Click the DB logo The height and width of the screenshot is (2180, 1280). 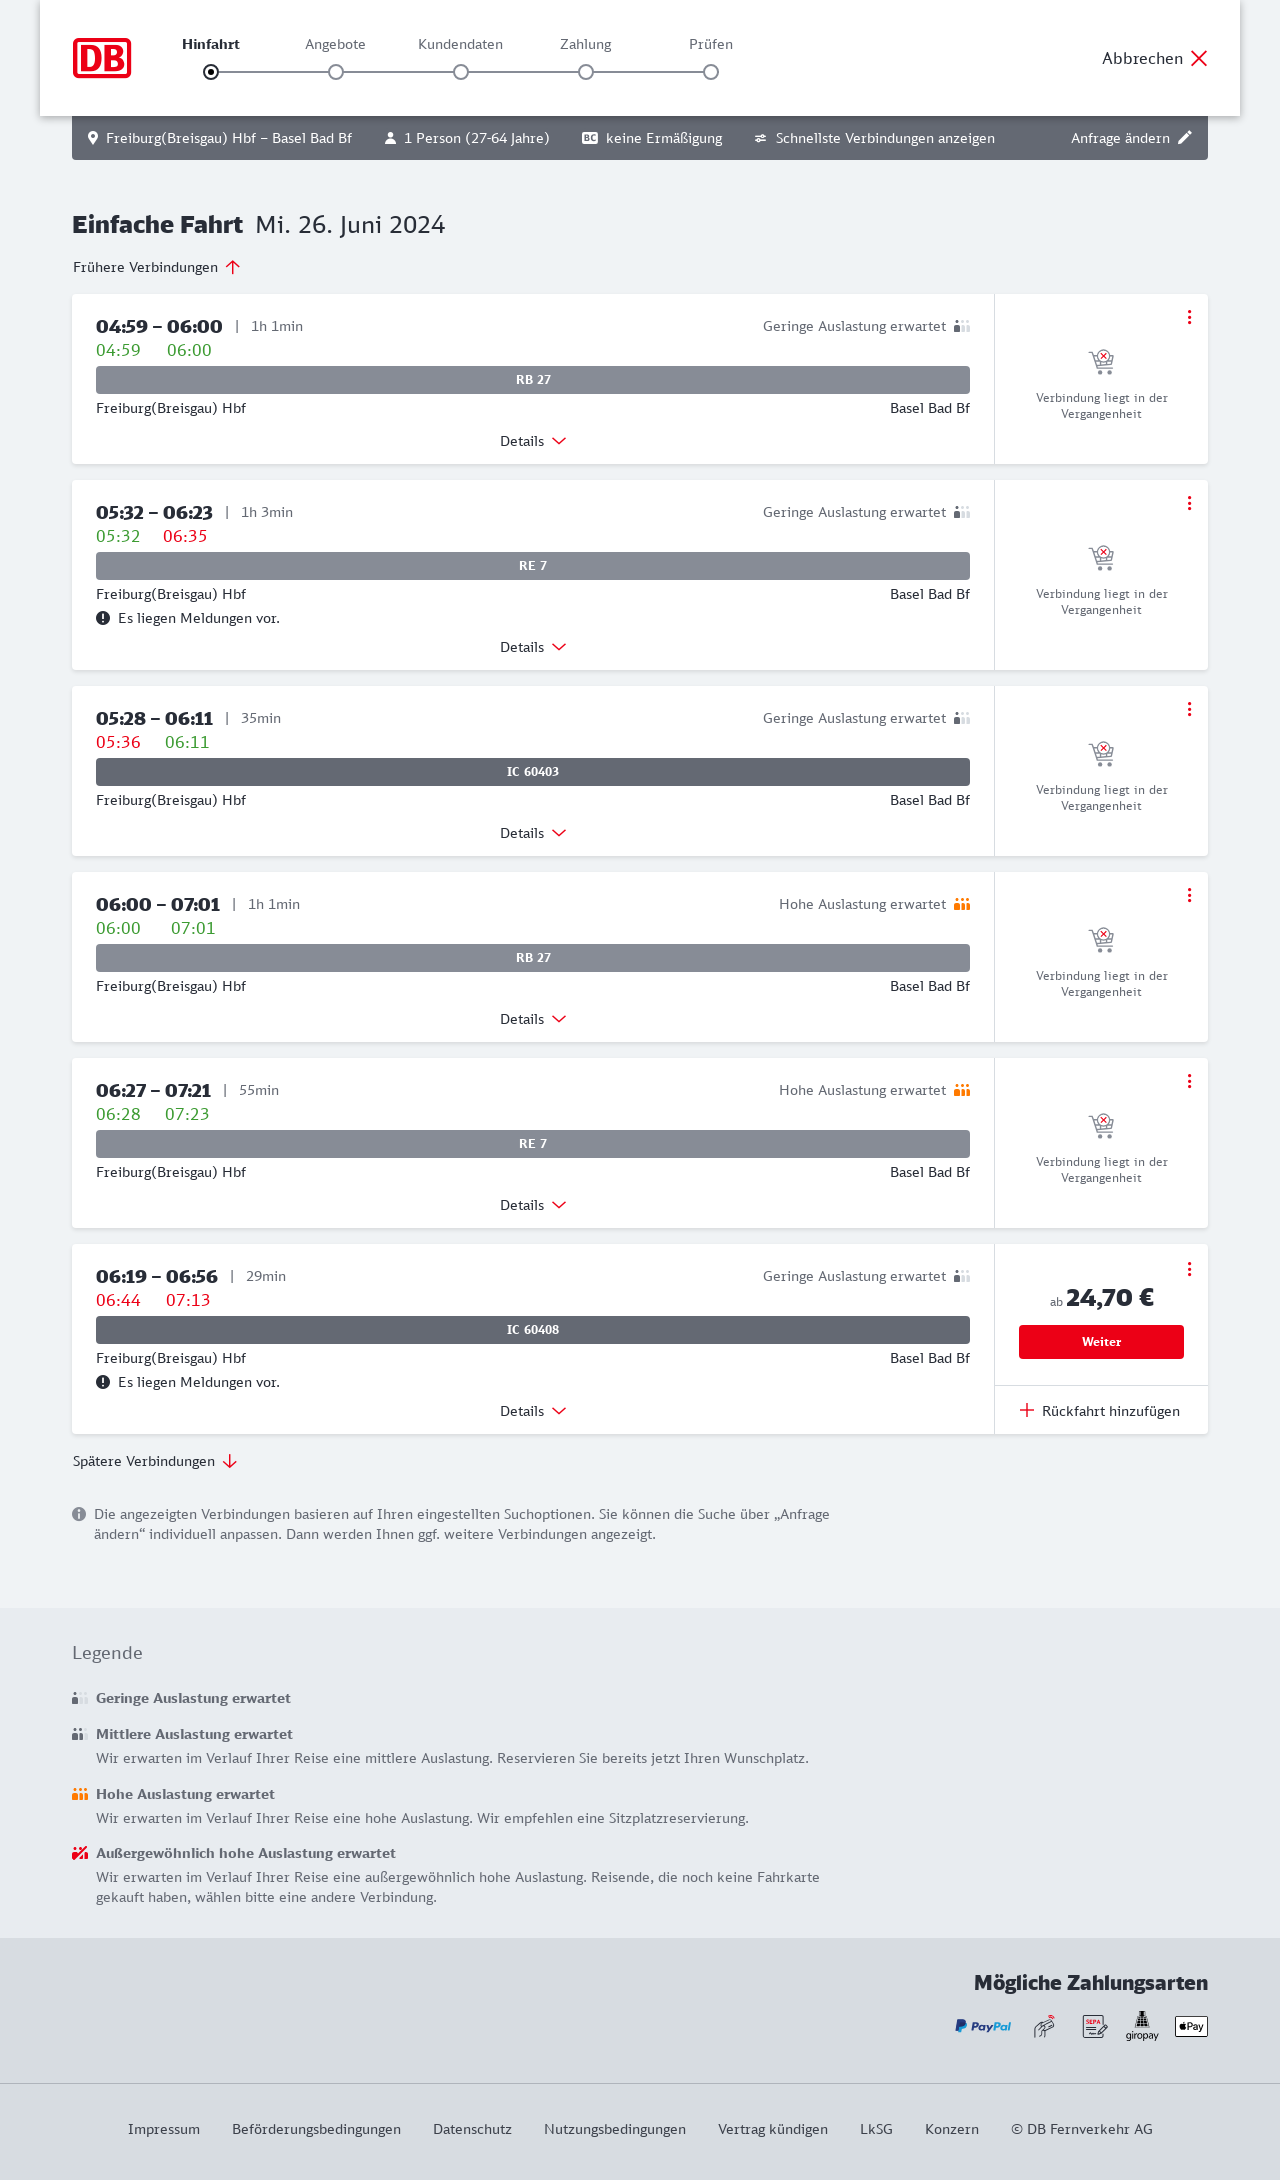102,58
